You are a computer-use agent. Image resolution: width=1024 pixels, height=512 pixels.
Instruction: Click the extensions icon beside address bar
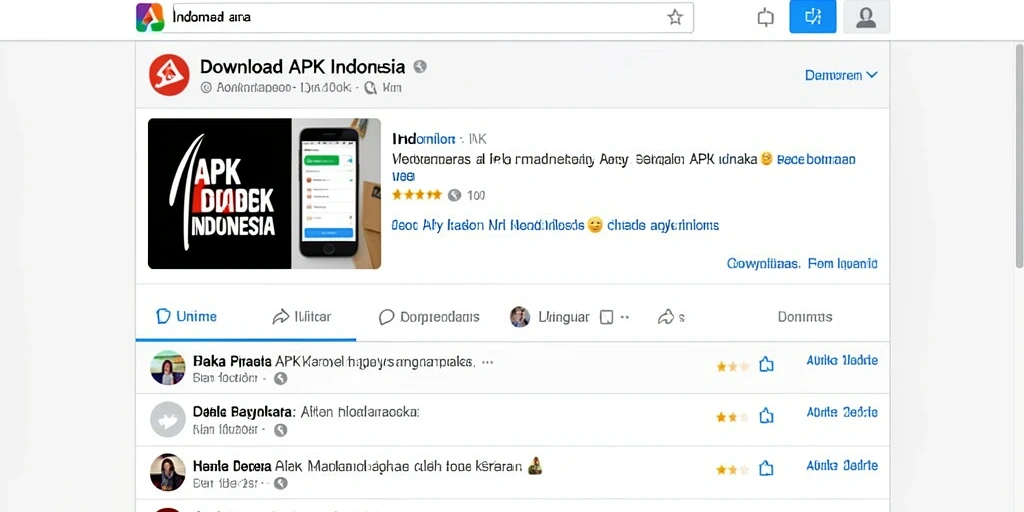(765, 18)
